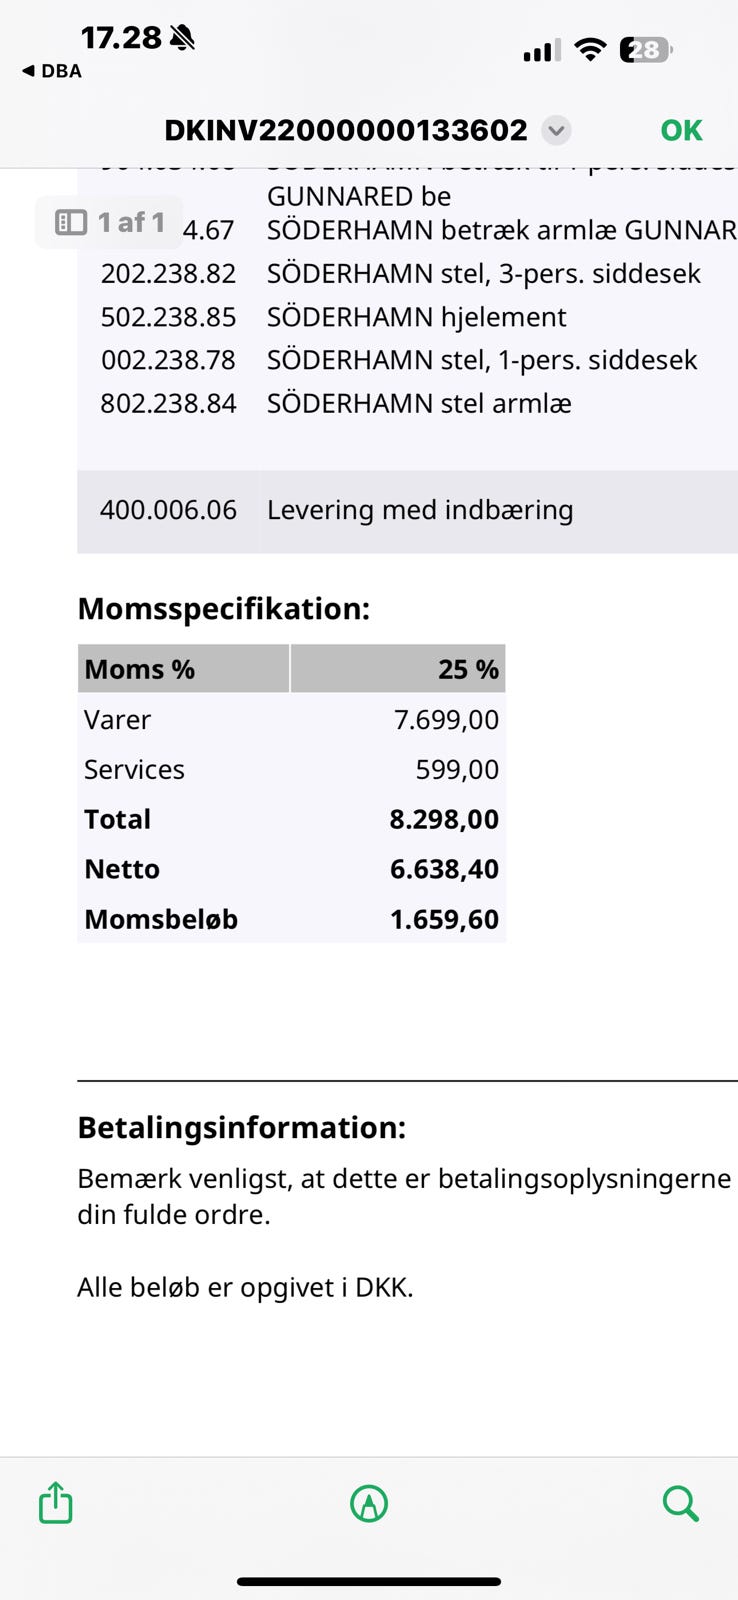Tap the share icon in bottom toolbar
The height and width of the screenshot is (1600, 738).
click(56, 1502)
